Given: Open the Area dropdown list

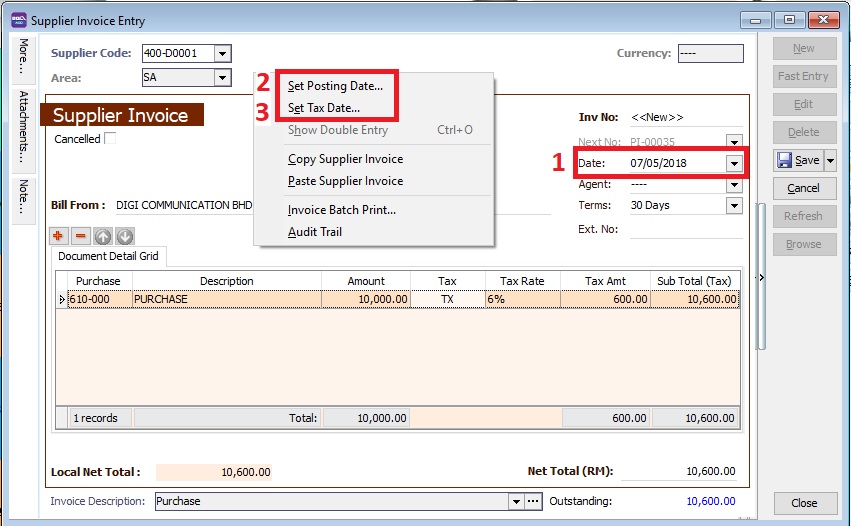Looking at the screenshot, I should point(222,77).
